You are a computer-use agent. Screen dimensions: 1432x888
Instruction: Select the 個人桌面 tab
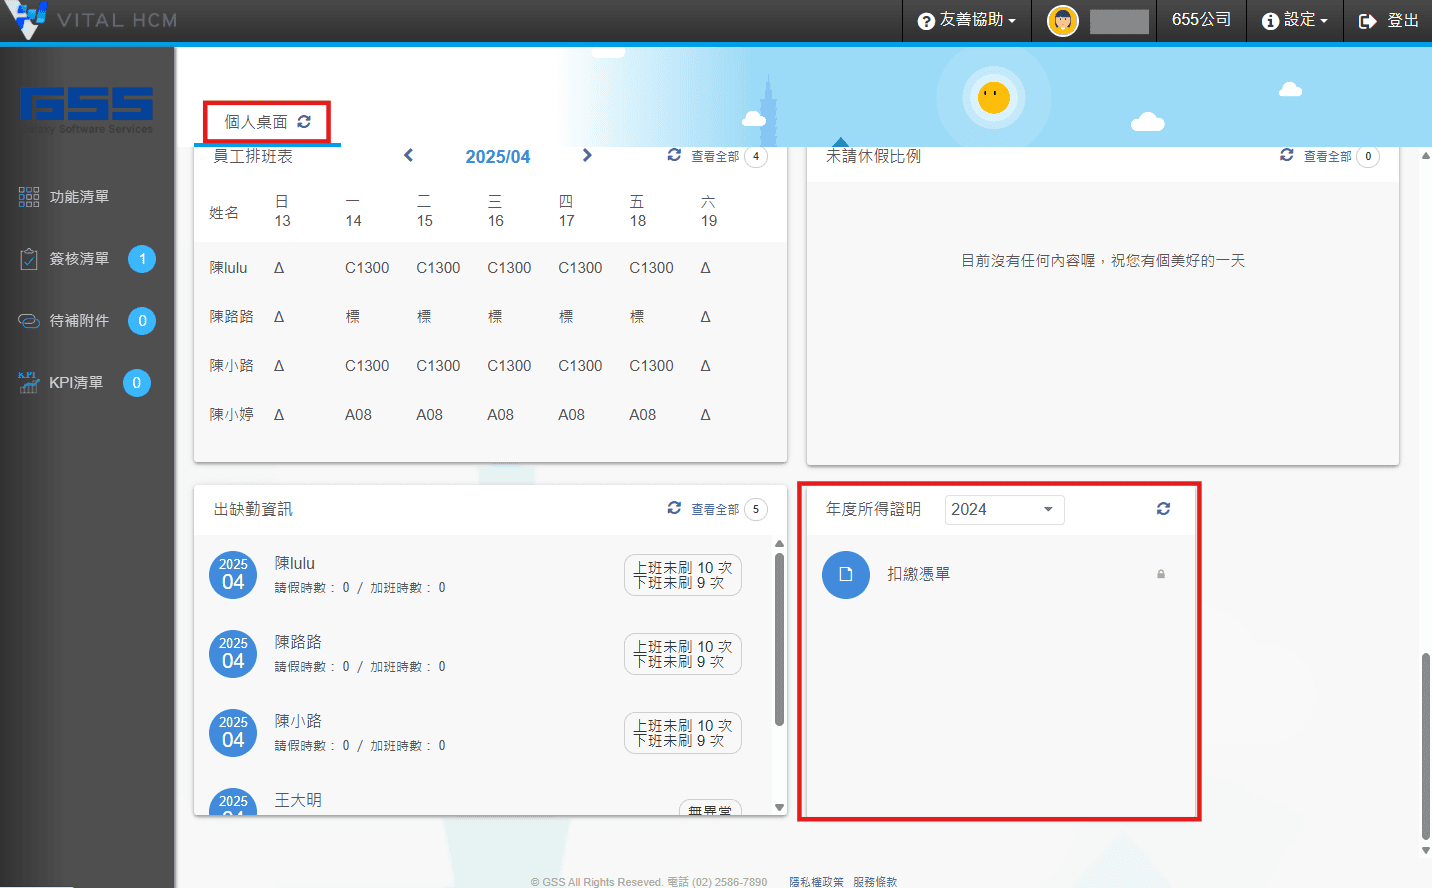pyautogui.click(x=255, y=122)
